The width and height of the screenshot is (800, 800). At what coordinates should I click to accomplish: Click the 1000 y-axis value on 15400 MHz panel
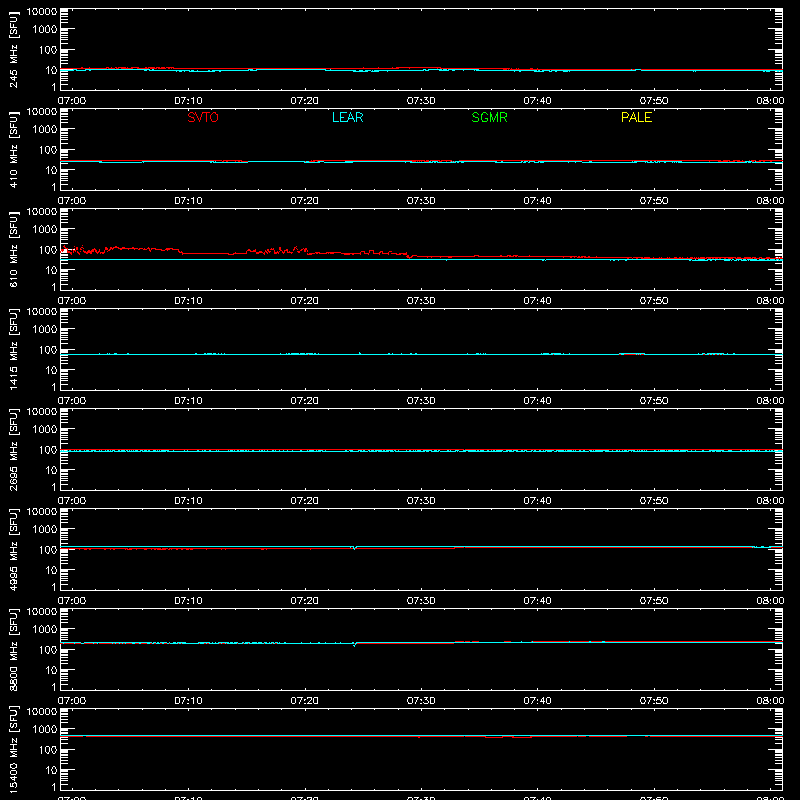pos(45,730)
